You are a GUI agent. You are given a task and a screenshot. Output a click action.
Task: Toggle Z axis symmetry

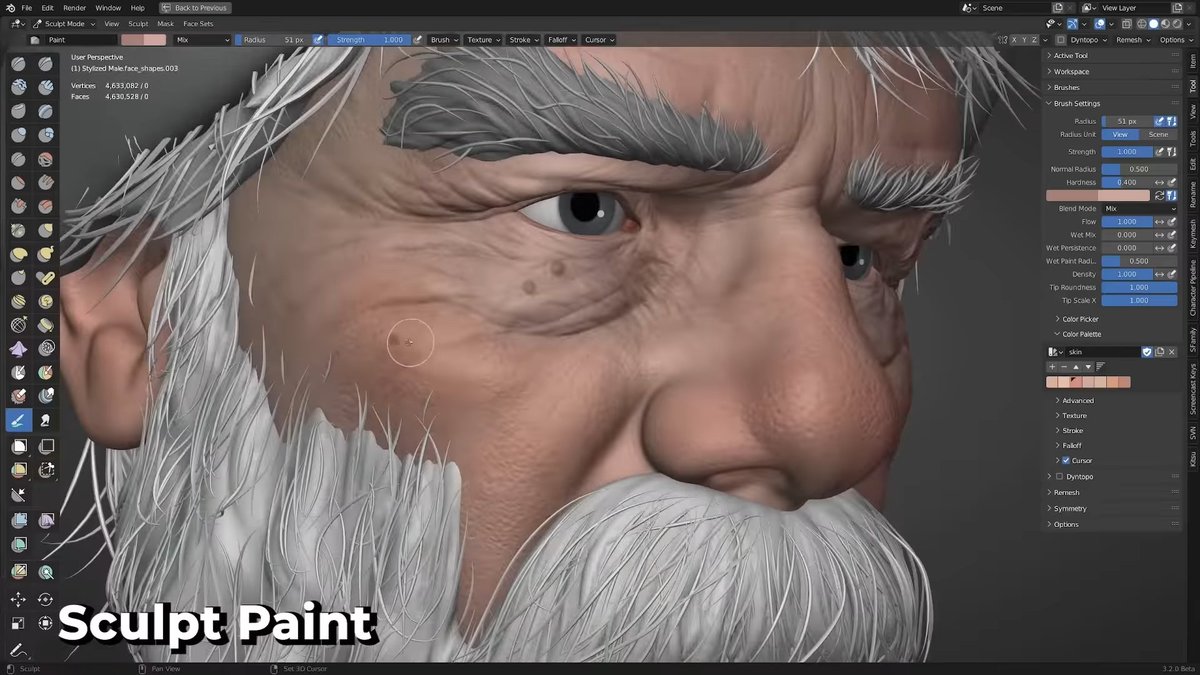[1034, 40]
